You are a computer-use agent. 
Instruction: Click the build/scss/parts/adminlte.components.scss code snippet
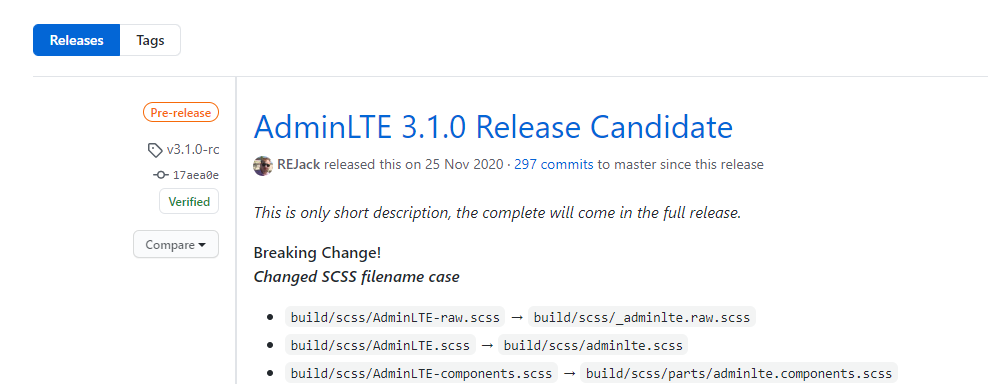pos(738,373)
